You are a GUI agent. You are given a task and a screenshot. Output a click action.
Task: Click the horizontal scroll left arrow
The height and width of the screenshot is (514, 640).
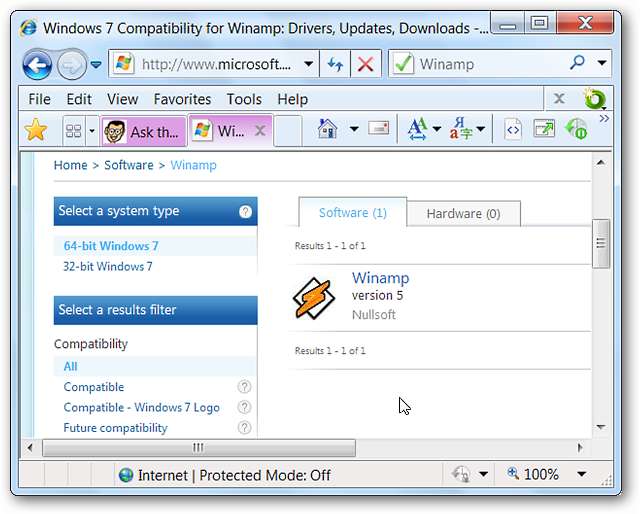tap(30, 448)
